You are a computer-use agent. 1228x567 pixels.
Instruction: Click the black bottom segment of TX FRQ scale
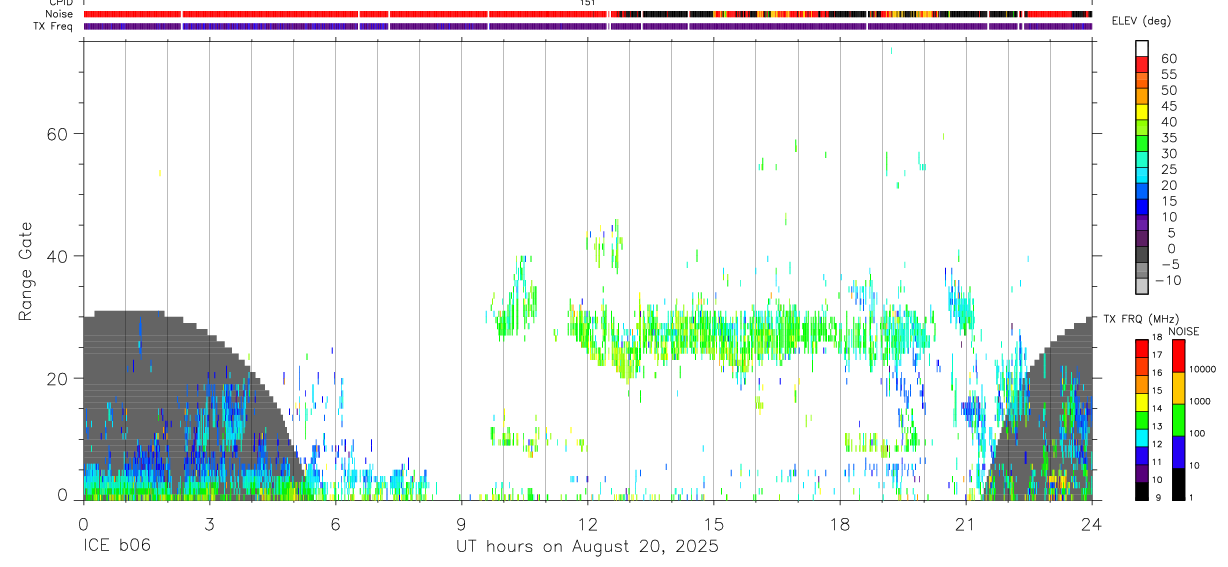click(x=1141, y=491)
